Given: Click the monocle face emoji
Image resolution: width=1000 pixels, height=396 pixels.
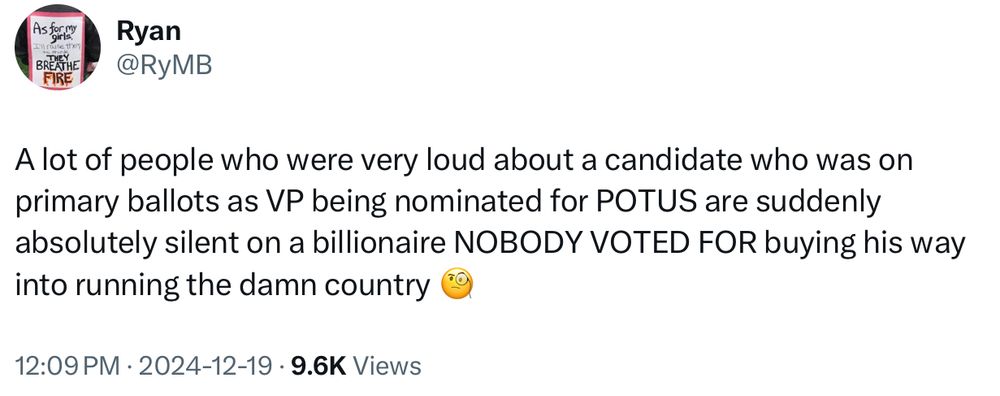Looking at the screenshot, I should coord(457,285).
